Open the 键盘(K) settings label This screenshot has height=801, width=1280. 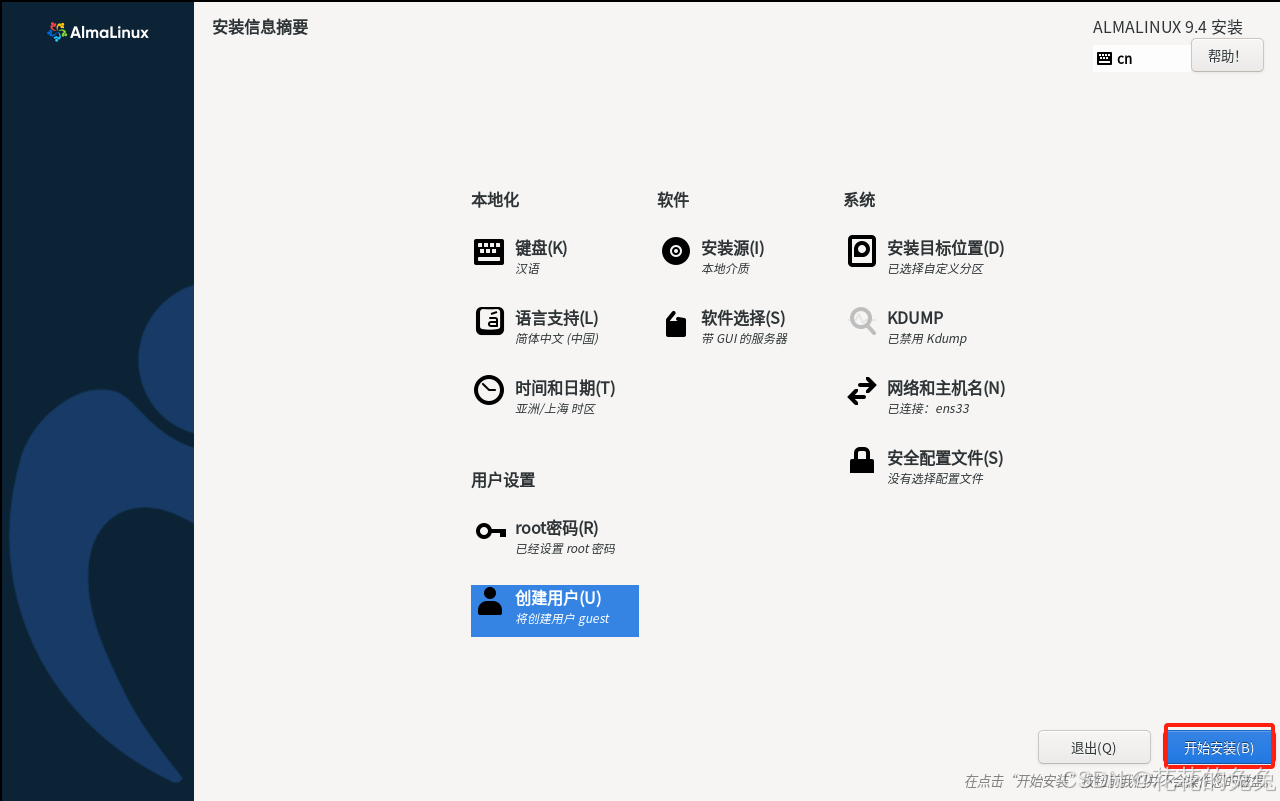pyautogui.click(x=541, y=248)
